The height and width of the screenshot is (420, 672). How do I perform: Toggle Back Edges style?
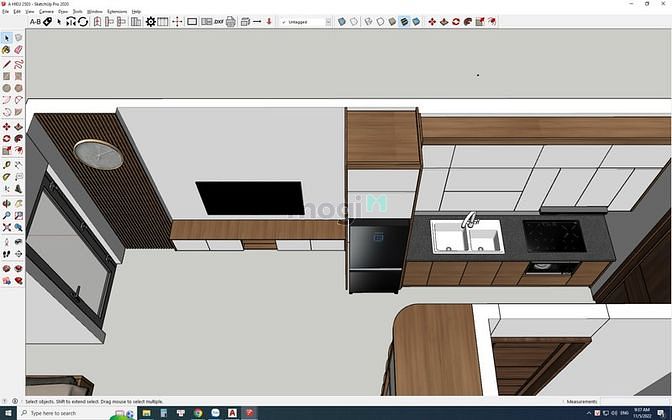tap(354, 21)
